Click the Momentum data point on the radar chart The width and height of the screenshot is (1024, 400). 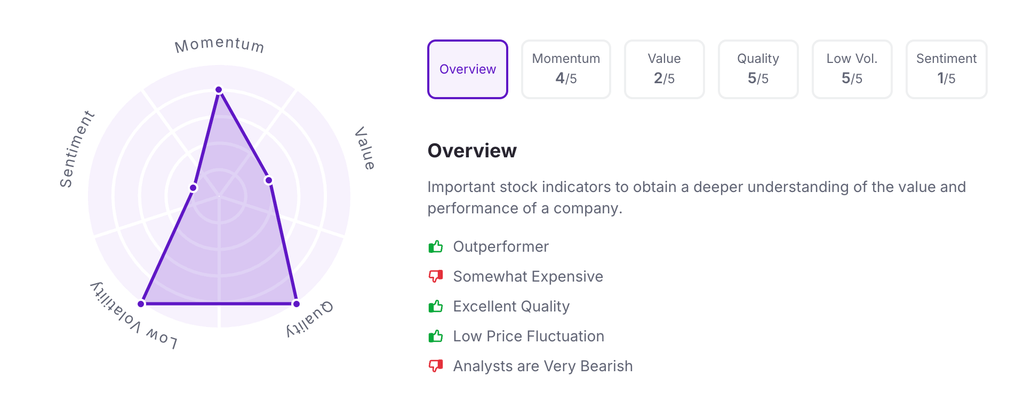[x=219, y=90]
